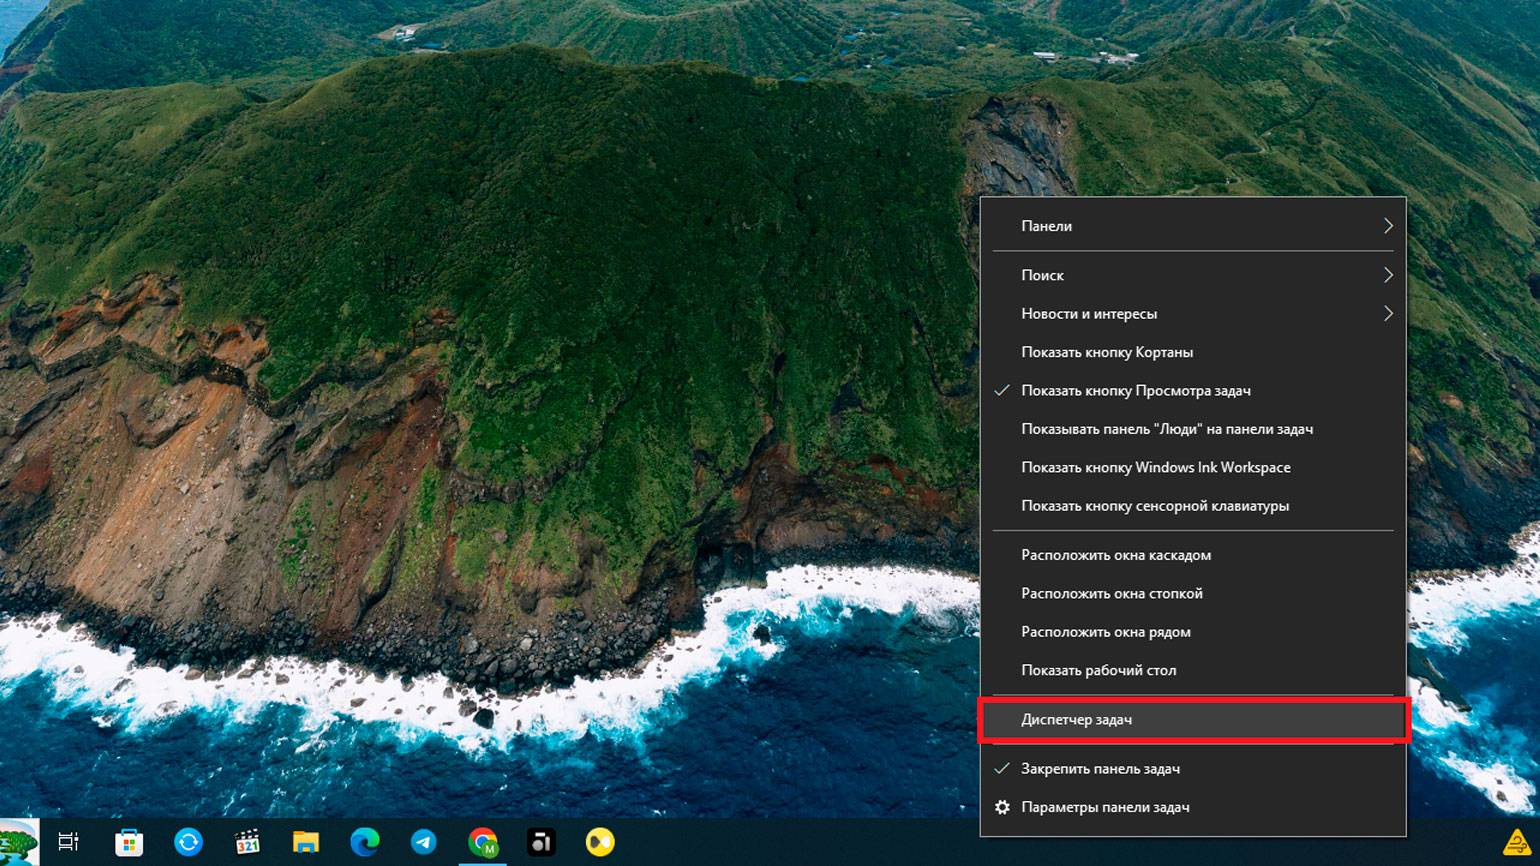Click the yellow wind warning weather icon

click(1517, 842)
